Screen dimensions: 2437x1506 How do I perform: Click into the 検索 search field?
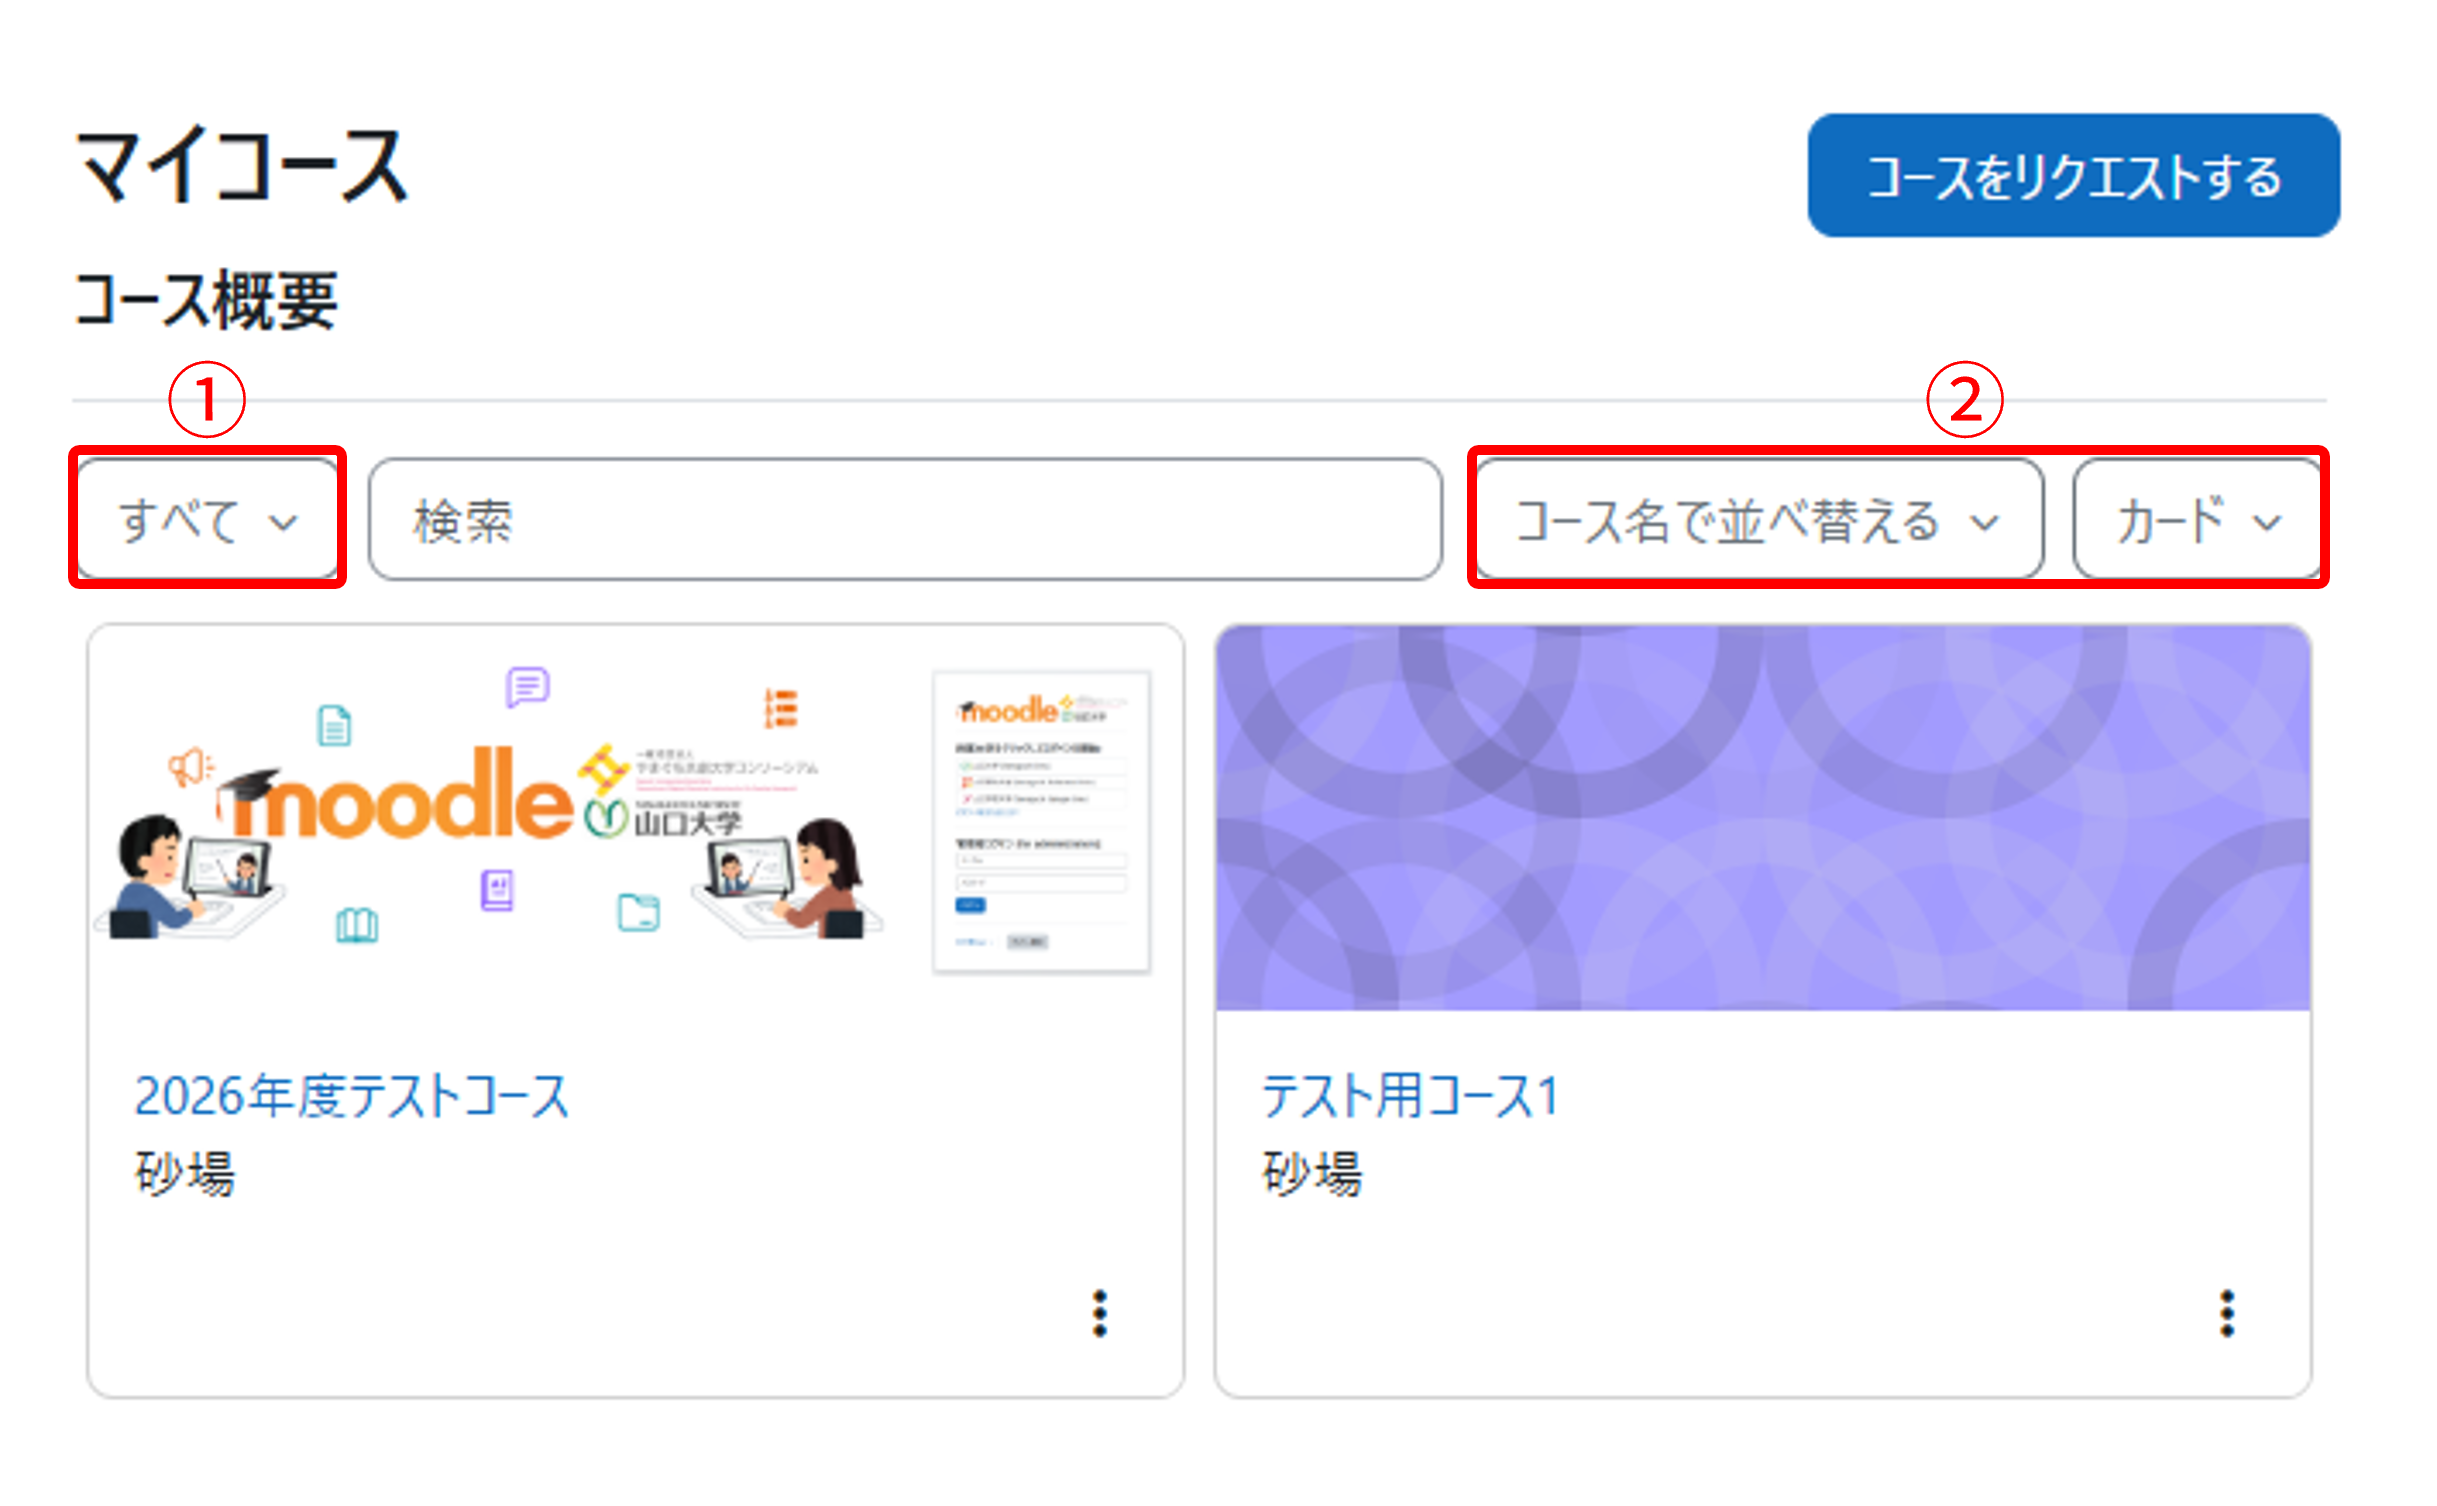[905, 519]
